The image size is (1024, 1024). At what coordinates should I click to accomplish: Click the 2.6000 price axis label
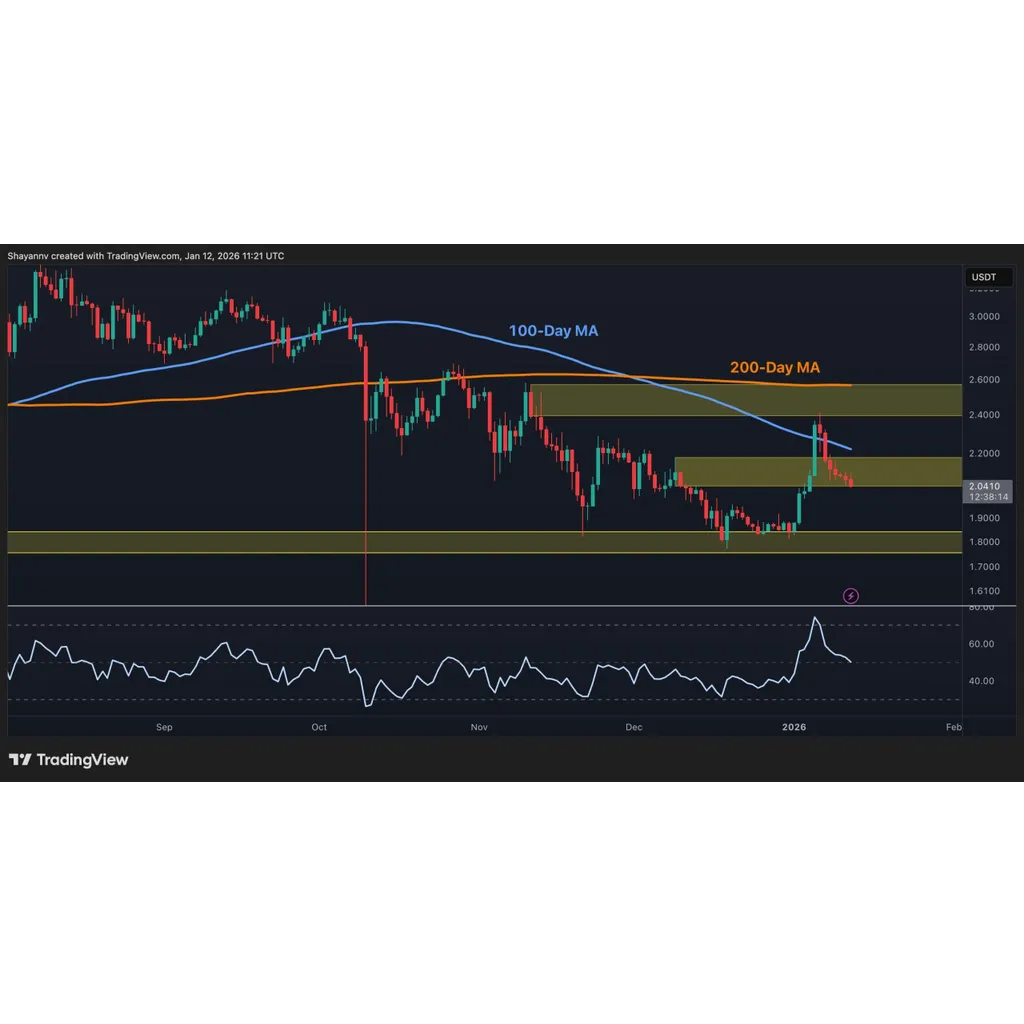[984, 380]
